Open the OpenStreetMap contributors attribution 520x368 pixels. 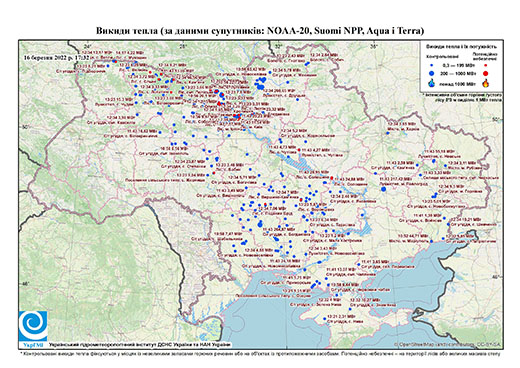448,344
